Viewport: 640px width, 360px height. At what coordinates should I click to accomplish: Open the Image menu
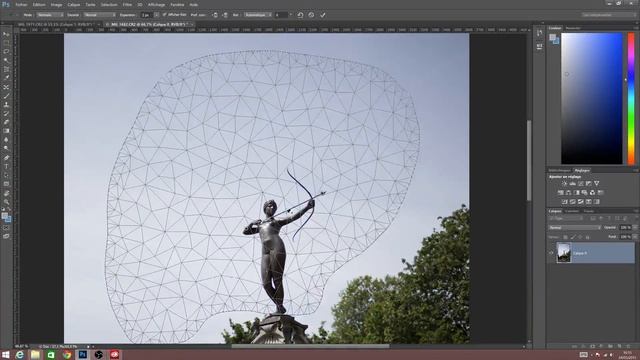coord(56,4)
